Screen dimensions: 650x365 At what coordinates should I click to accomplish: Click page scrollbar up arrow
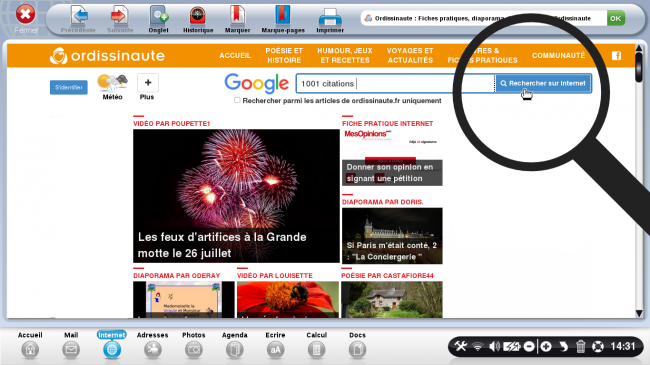(x=639, y=49)
